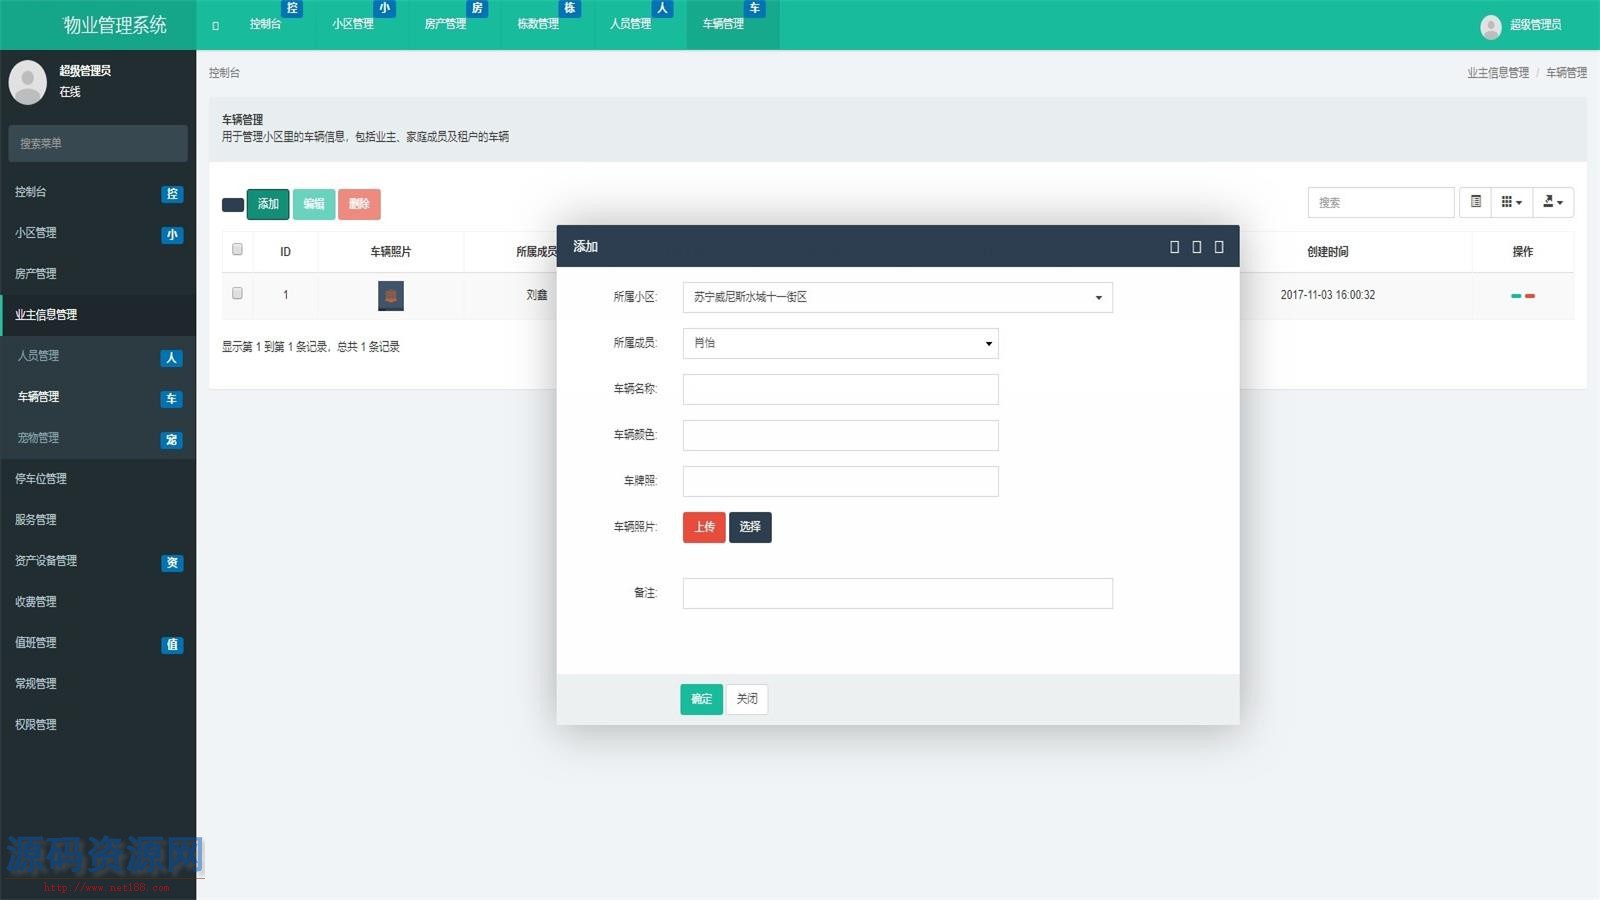Open the columns grid dropdown
1600x900 pixels.
coord(1511,202)
